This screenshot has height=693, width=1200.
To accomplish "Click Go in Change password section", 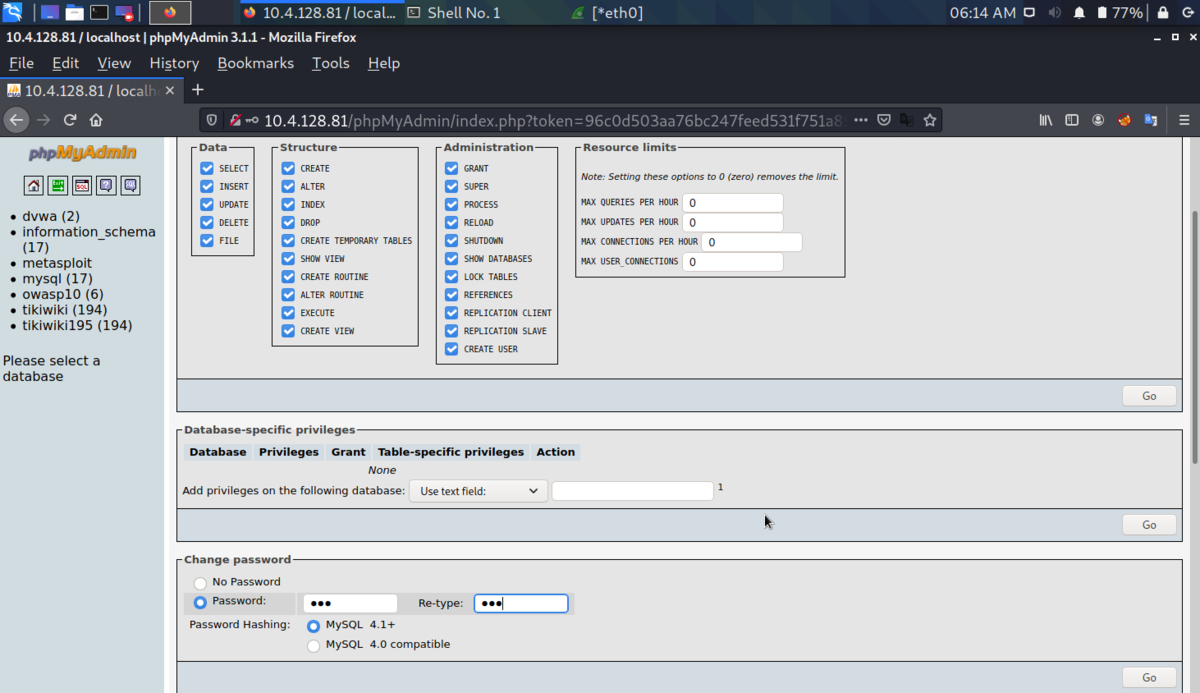I will click(x=1149, y=677).
